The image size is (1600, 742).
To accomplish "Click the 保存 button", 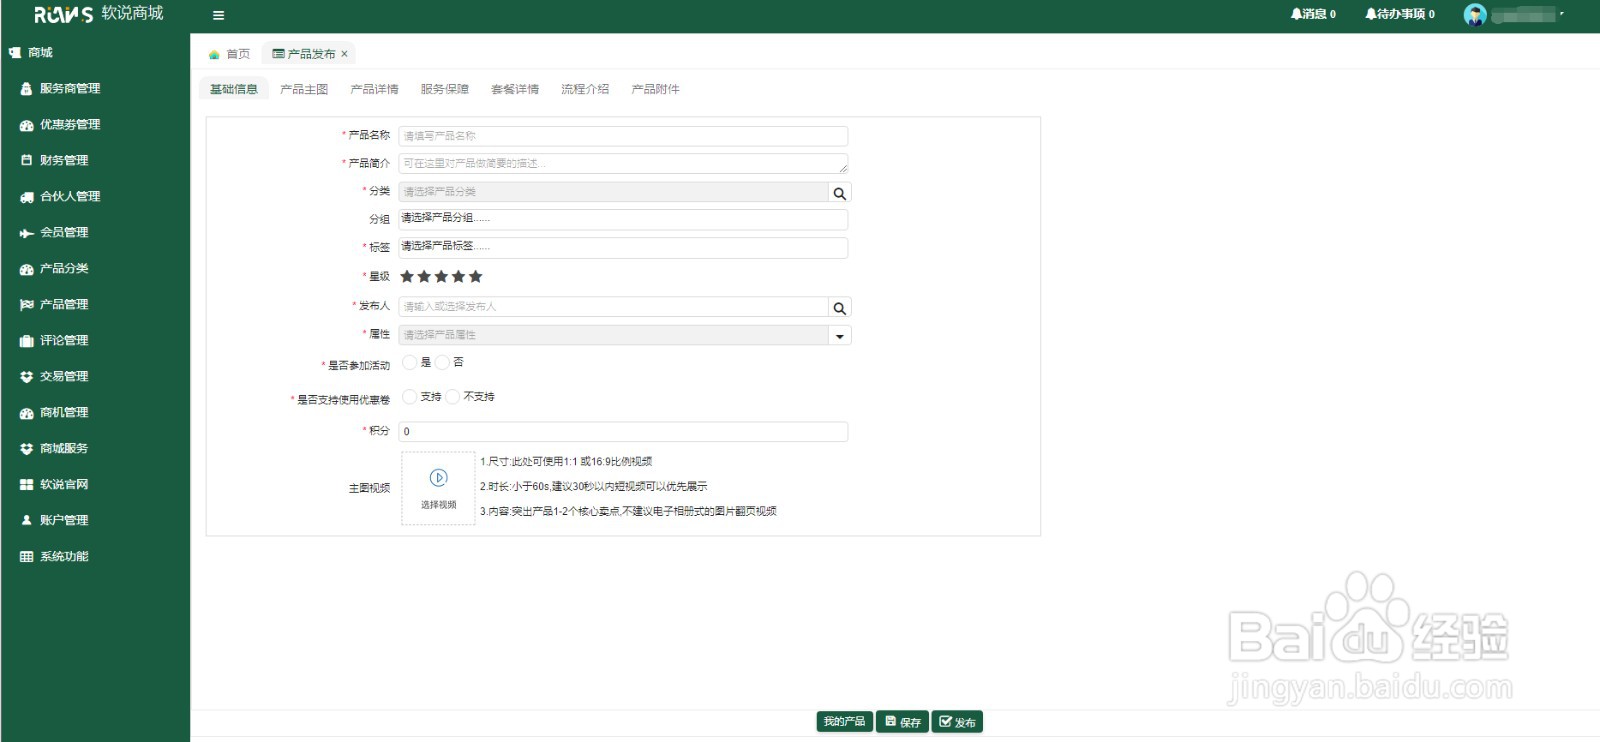I will (902, 722).
